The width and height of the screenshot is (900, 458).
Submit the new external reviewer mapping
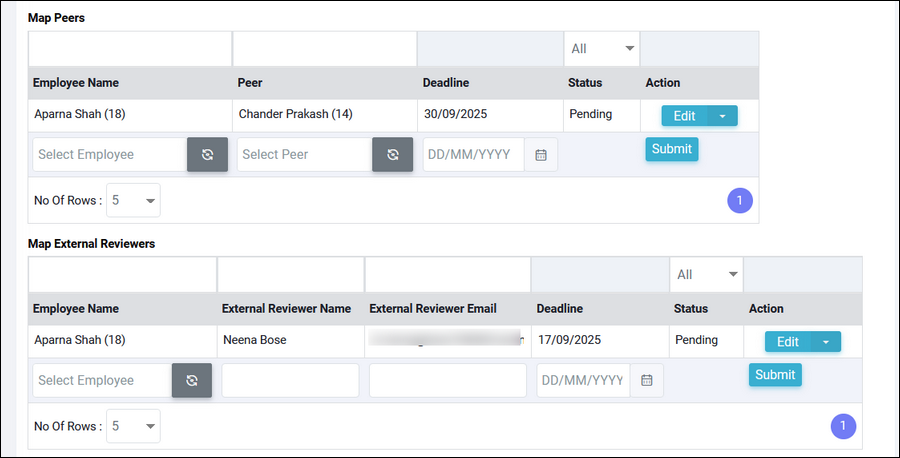[x=775, y=375]
